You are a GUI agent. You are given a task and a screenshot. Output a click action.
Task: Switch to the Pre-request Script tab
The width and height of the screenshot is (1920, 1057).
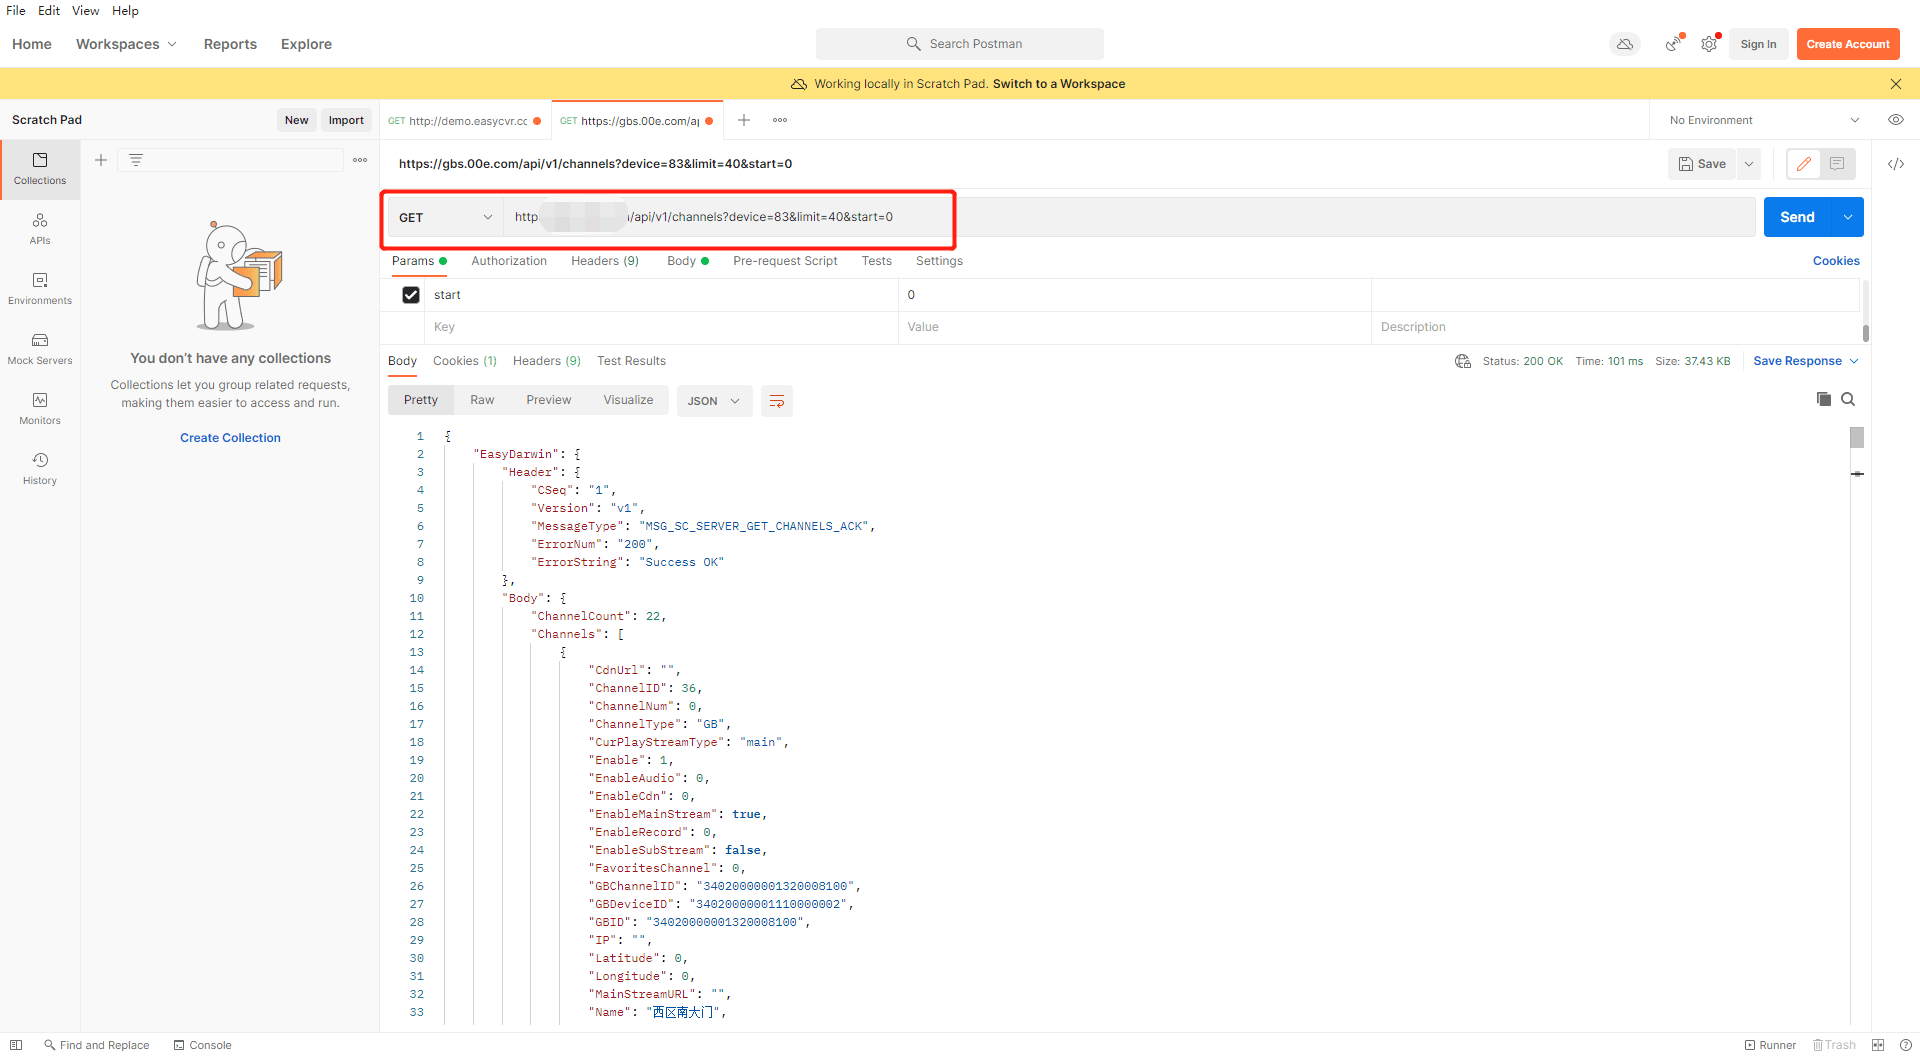tap(785, 261)
